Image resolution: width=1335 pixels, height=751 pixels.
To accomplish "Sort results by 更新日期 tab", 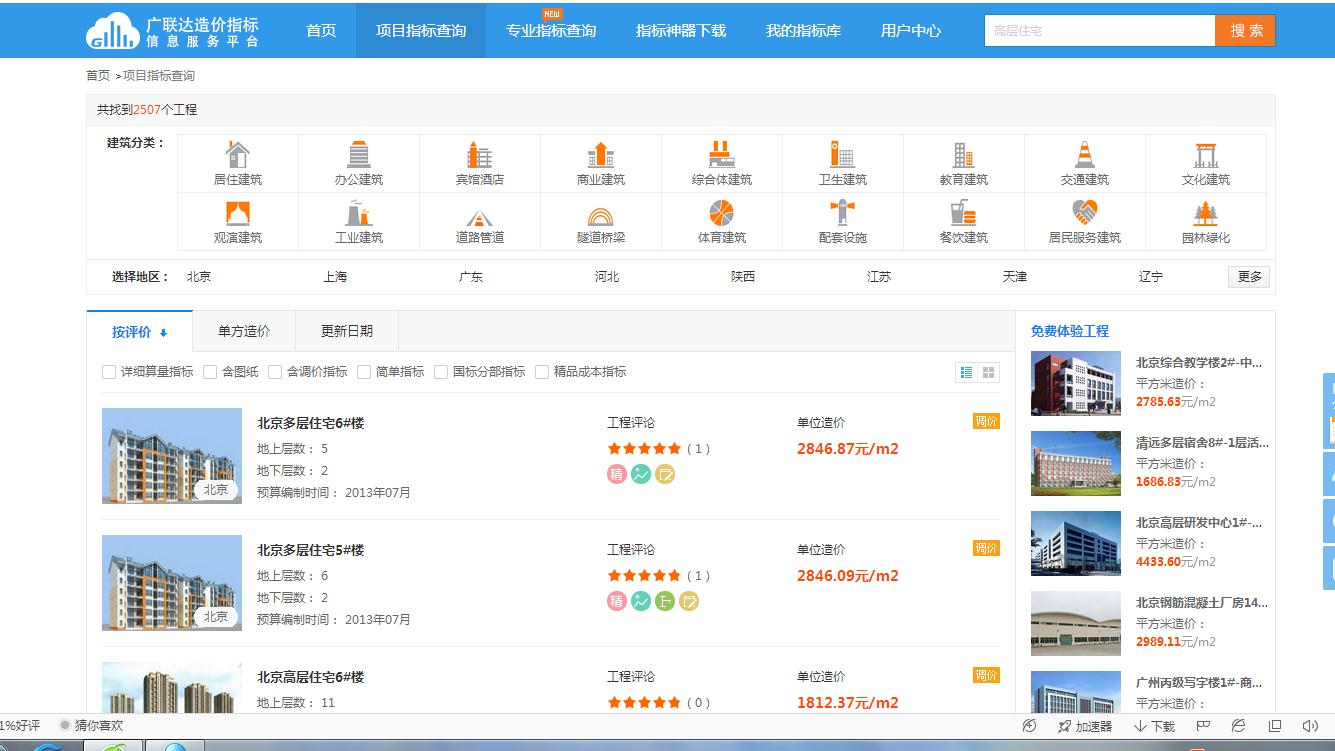I will click(x=347, y=331).
